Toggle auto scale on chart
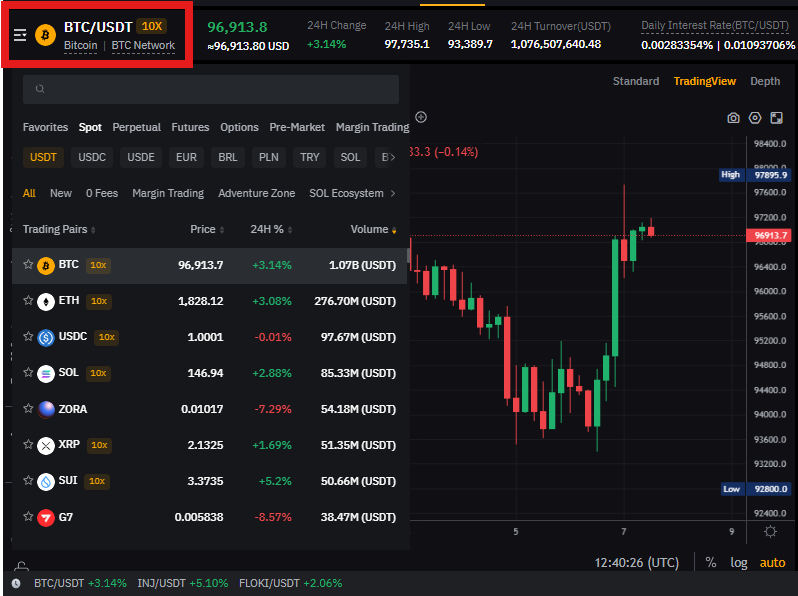The width and height of the screenshot is (798, 596). 773,562
